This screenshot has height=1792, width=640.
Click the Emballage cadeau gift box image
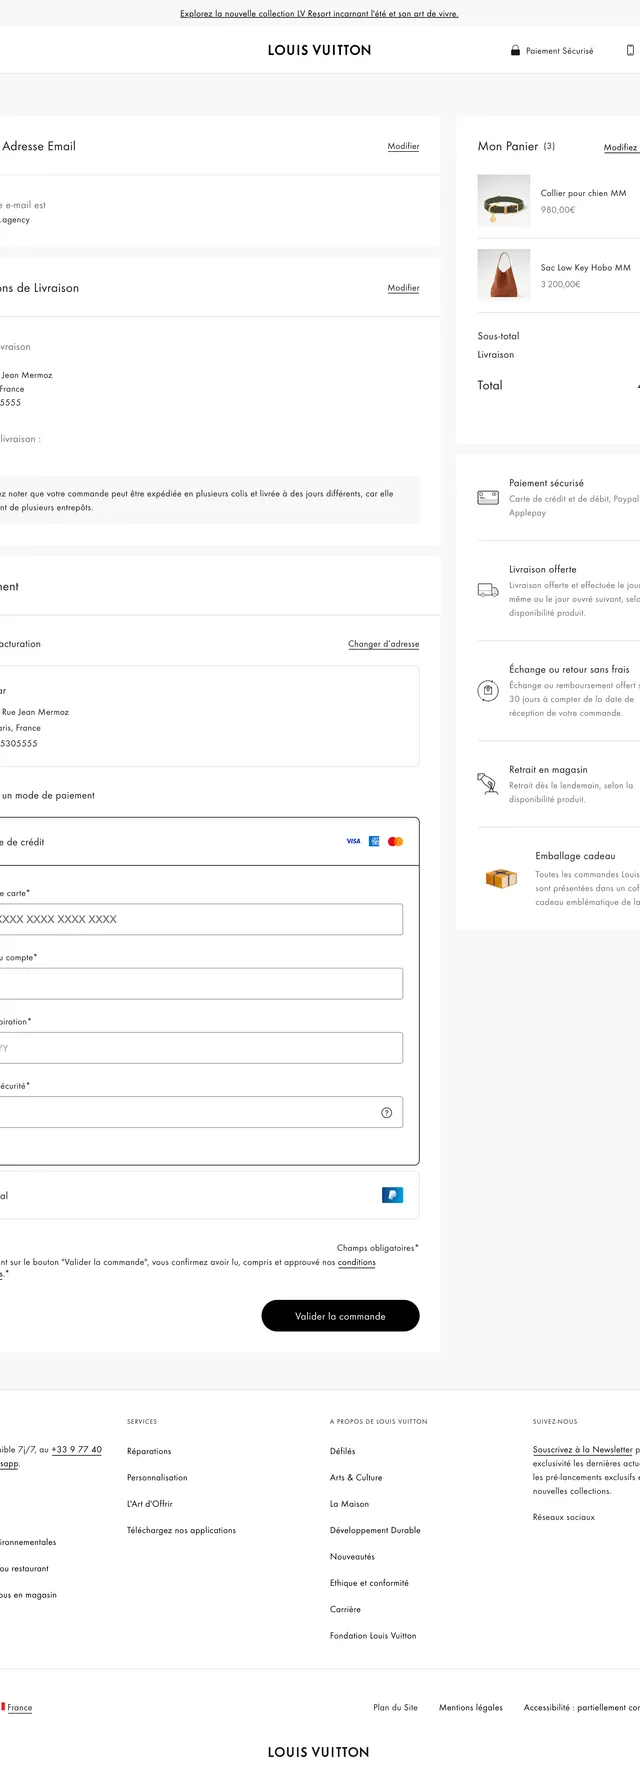[501, 878]
